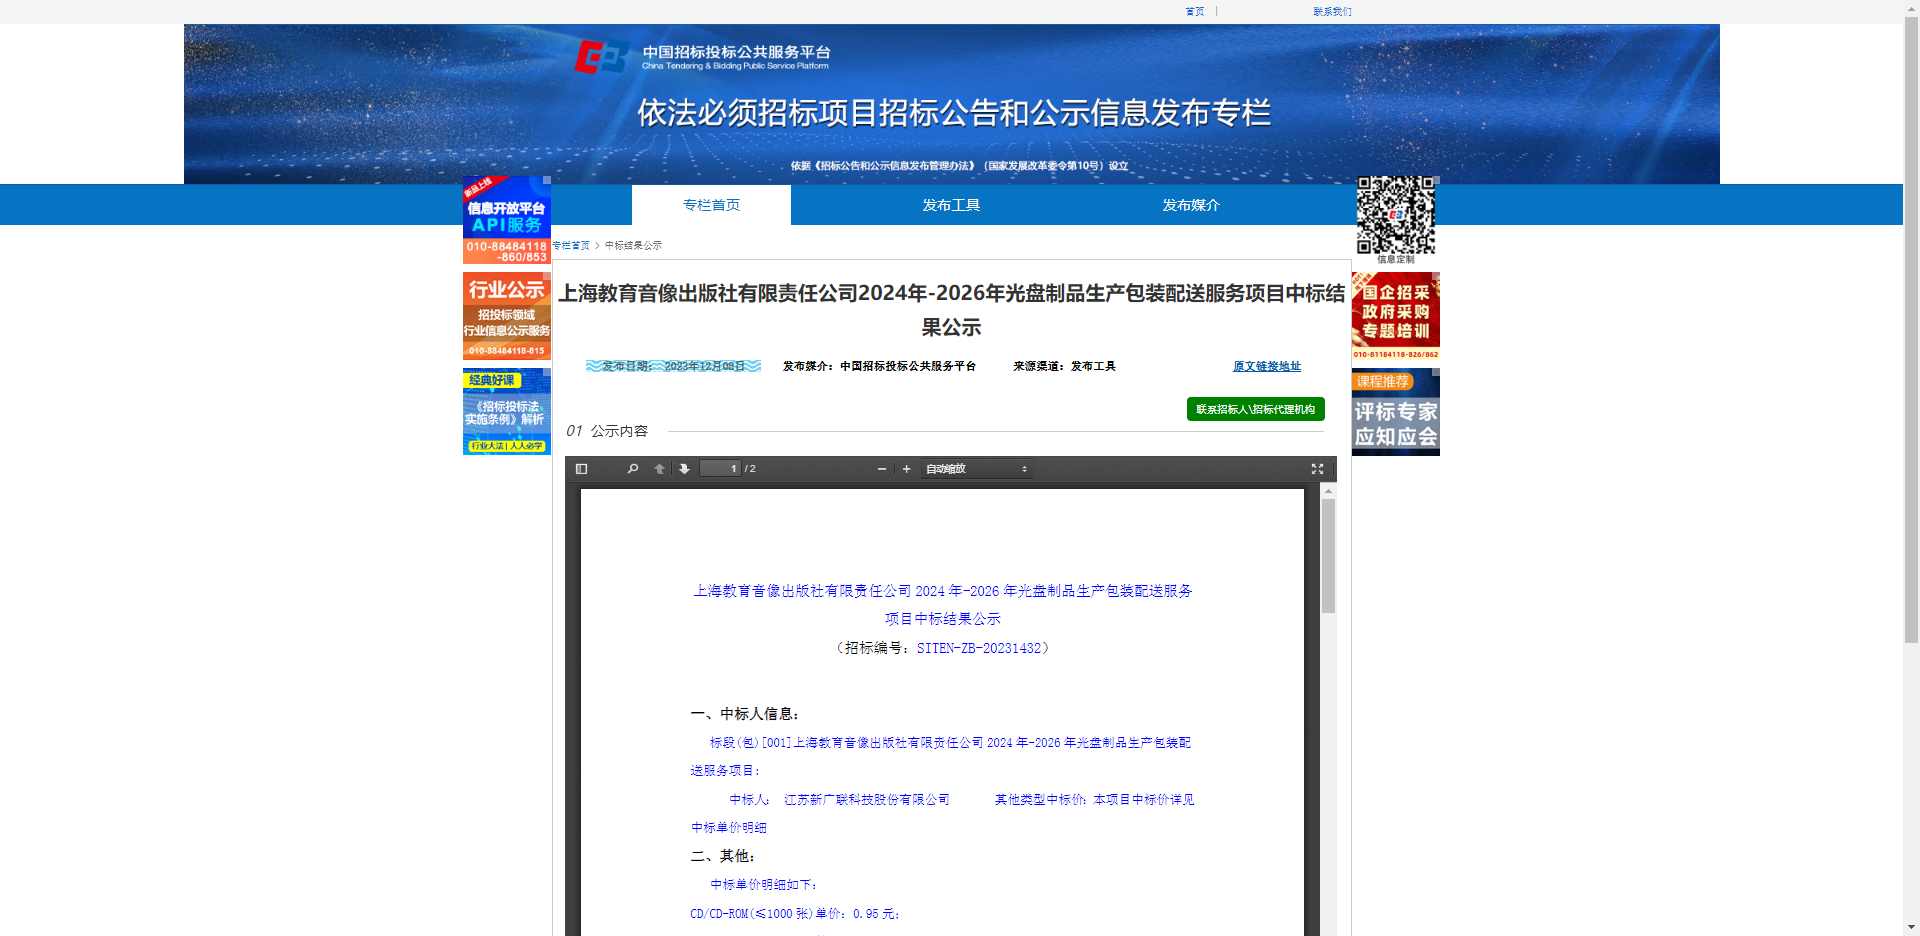Click the 发布日期 date text
Image resolution: width=1920 pixels, height=936 pixels.
coord(673,366)
